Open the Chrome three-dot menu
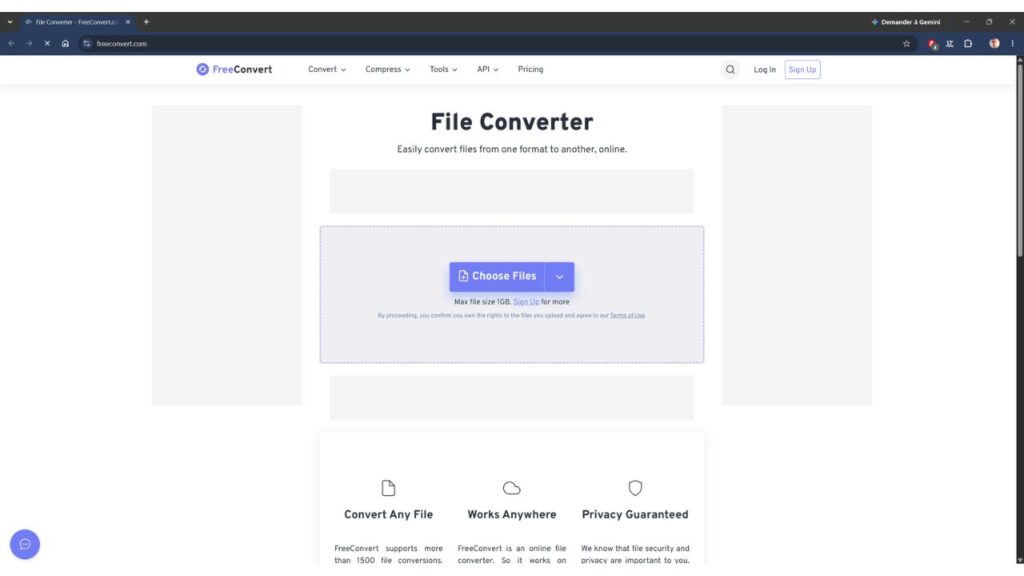This screenshot has width=1024, height=576. coord(1012,44)
